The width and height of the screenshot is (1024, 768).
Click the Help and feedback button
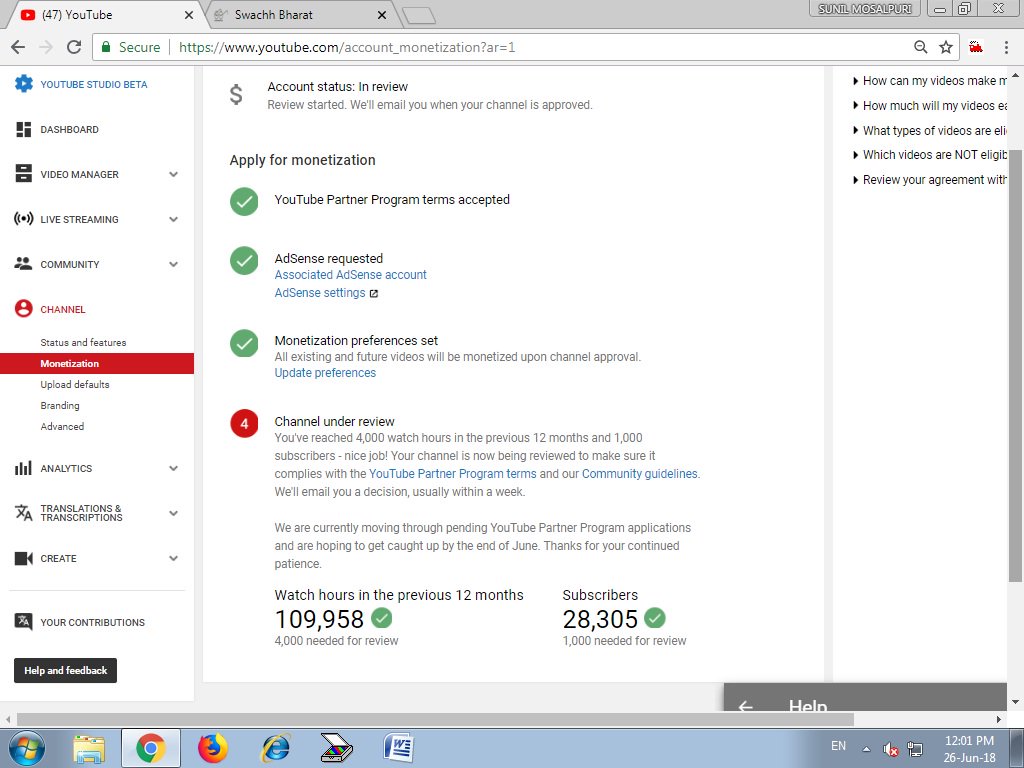(65, 670)
